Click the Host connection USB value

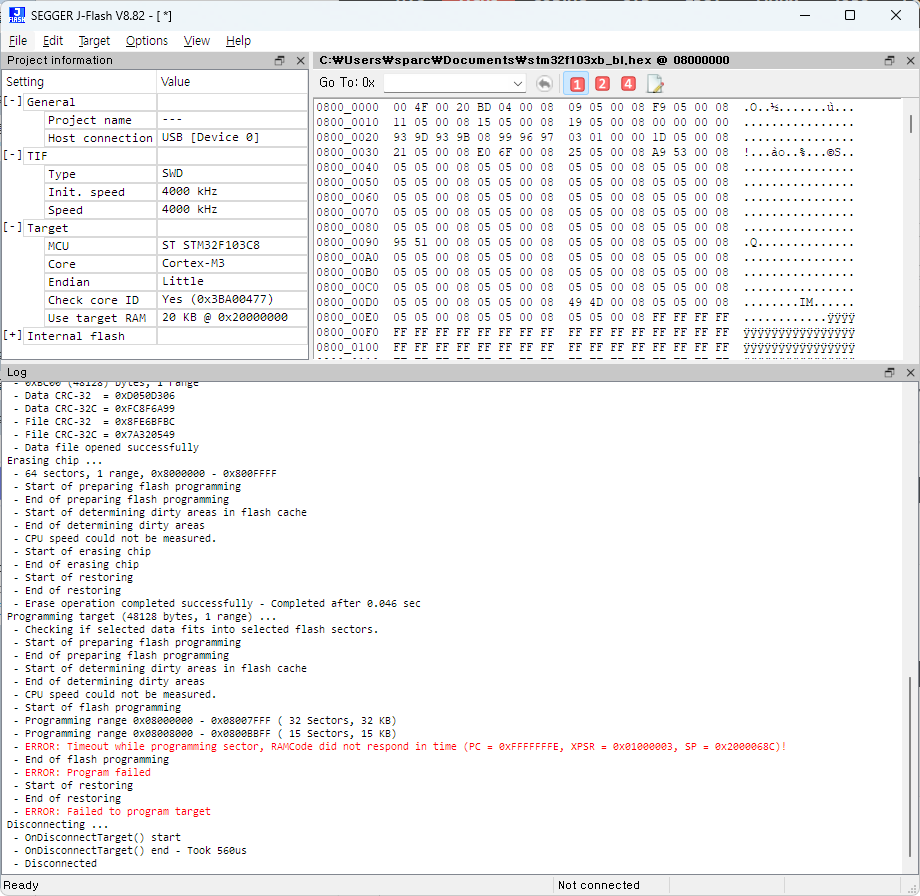pos(210,138)
